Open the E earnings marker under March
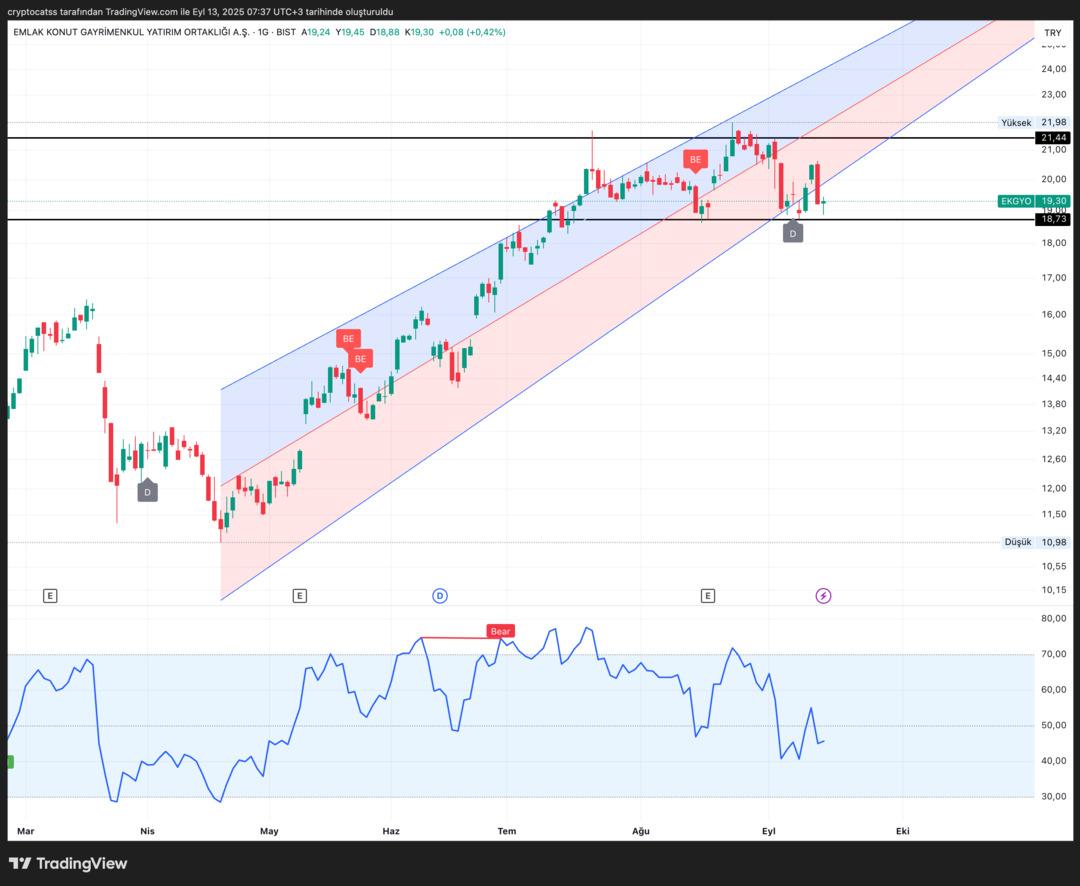Viewport: 1080px width, 886px height. point(50,595)
